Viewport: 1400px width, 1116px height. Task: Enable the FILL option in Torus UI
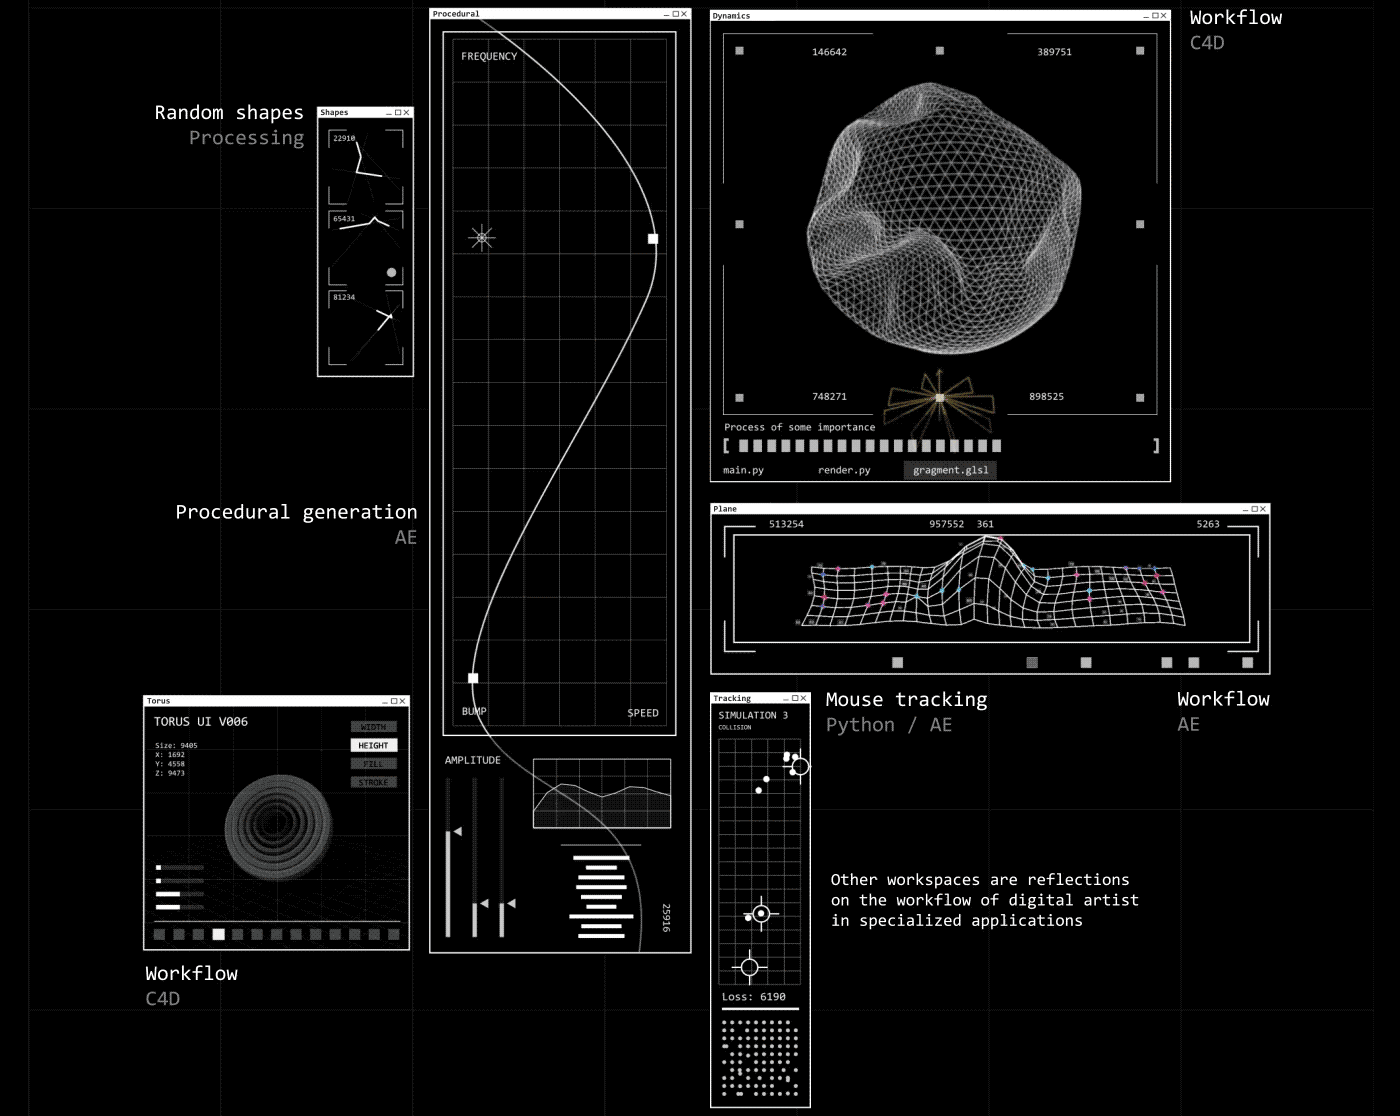click(373, 763)
